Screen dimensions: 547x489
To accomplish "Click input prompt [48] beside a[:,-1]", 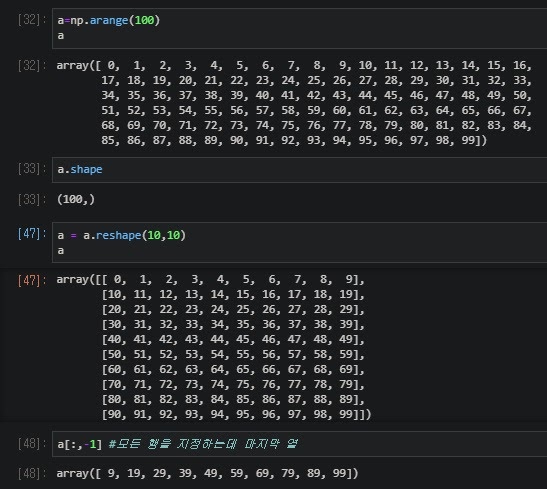I will pos(32,443).
